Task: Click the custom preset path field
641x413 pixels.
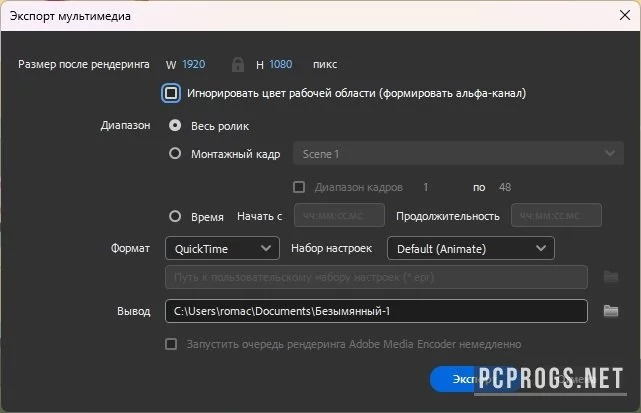Action: (x=376, y=277)
